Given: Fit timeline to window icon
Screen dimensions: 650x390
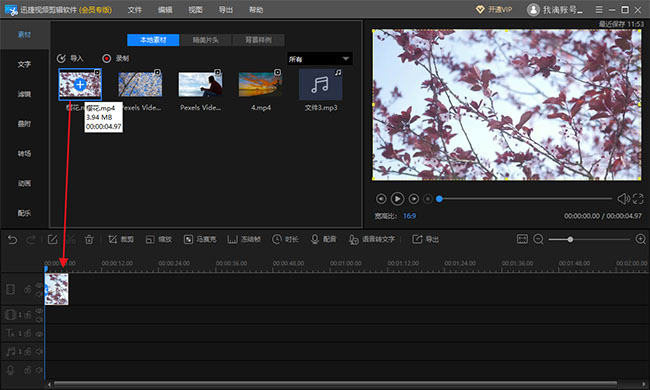Looking at the screenshot, I should (522, 239).
